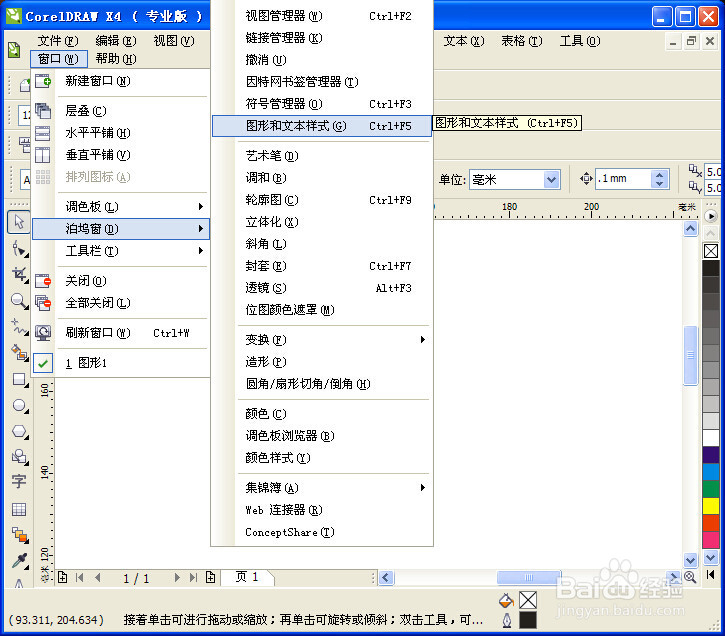Click the 水平平铺 tile icon
The width and height of the screenshot is (725, 636).
click(43, 133)
